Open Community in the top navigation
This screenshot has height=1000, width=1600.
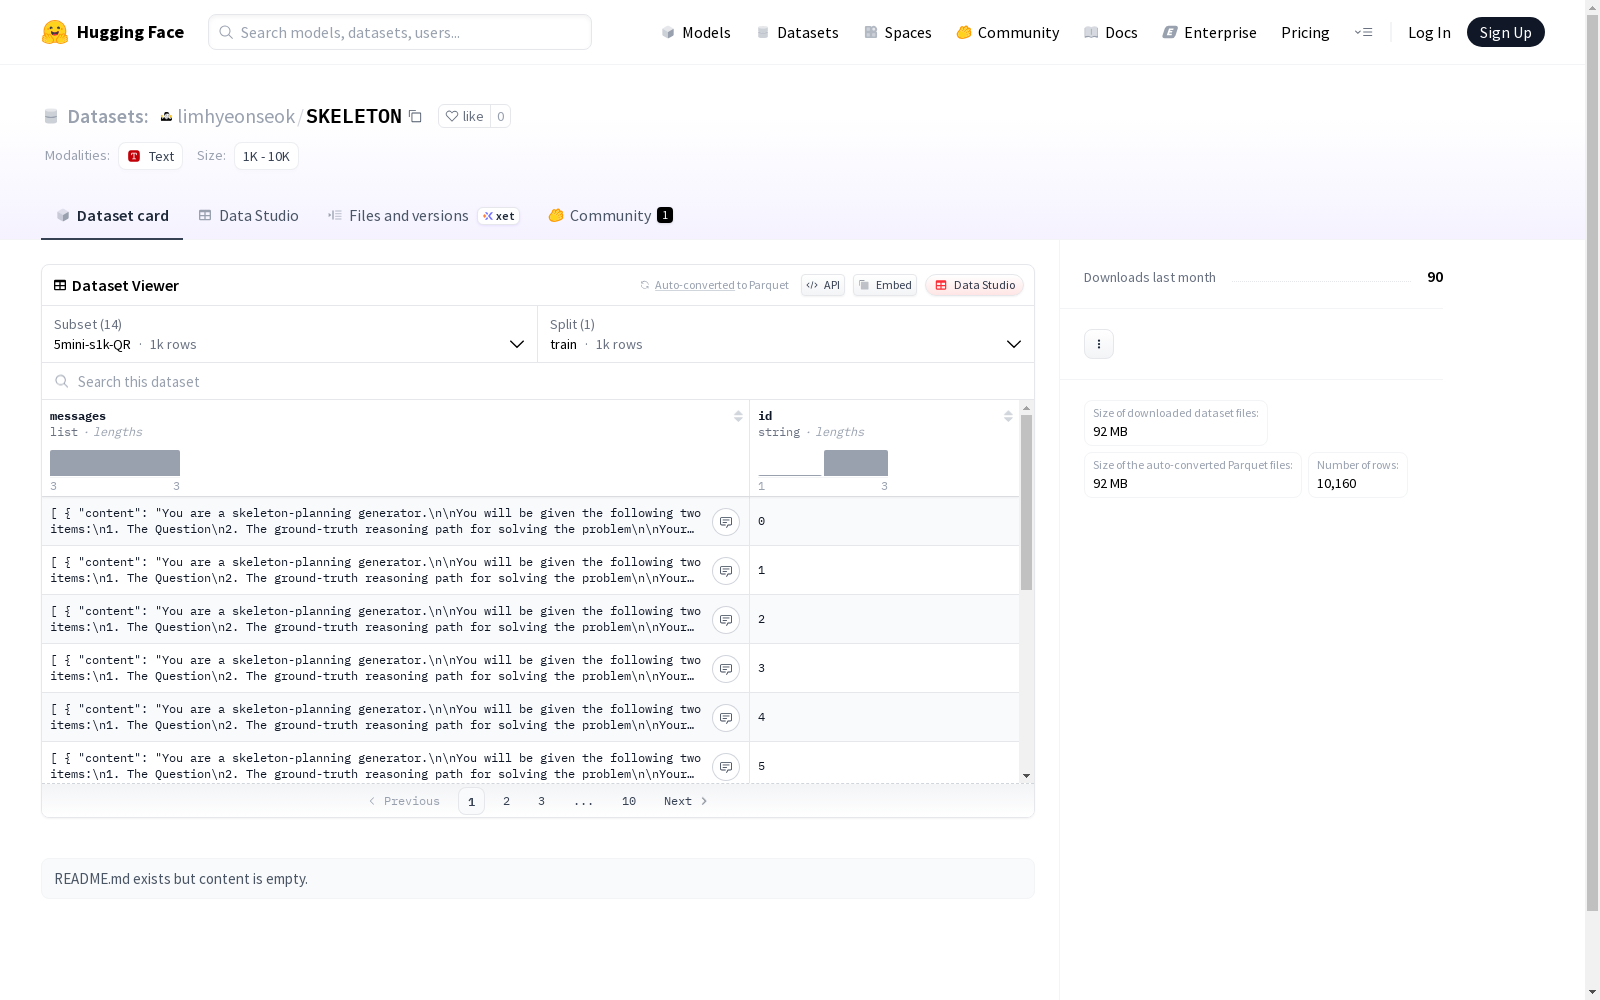coord(1007,32)
